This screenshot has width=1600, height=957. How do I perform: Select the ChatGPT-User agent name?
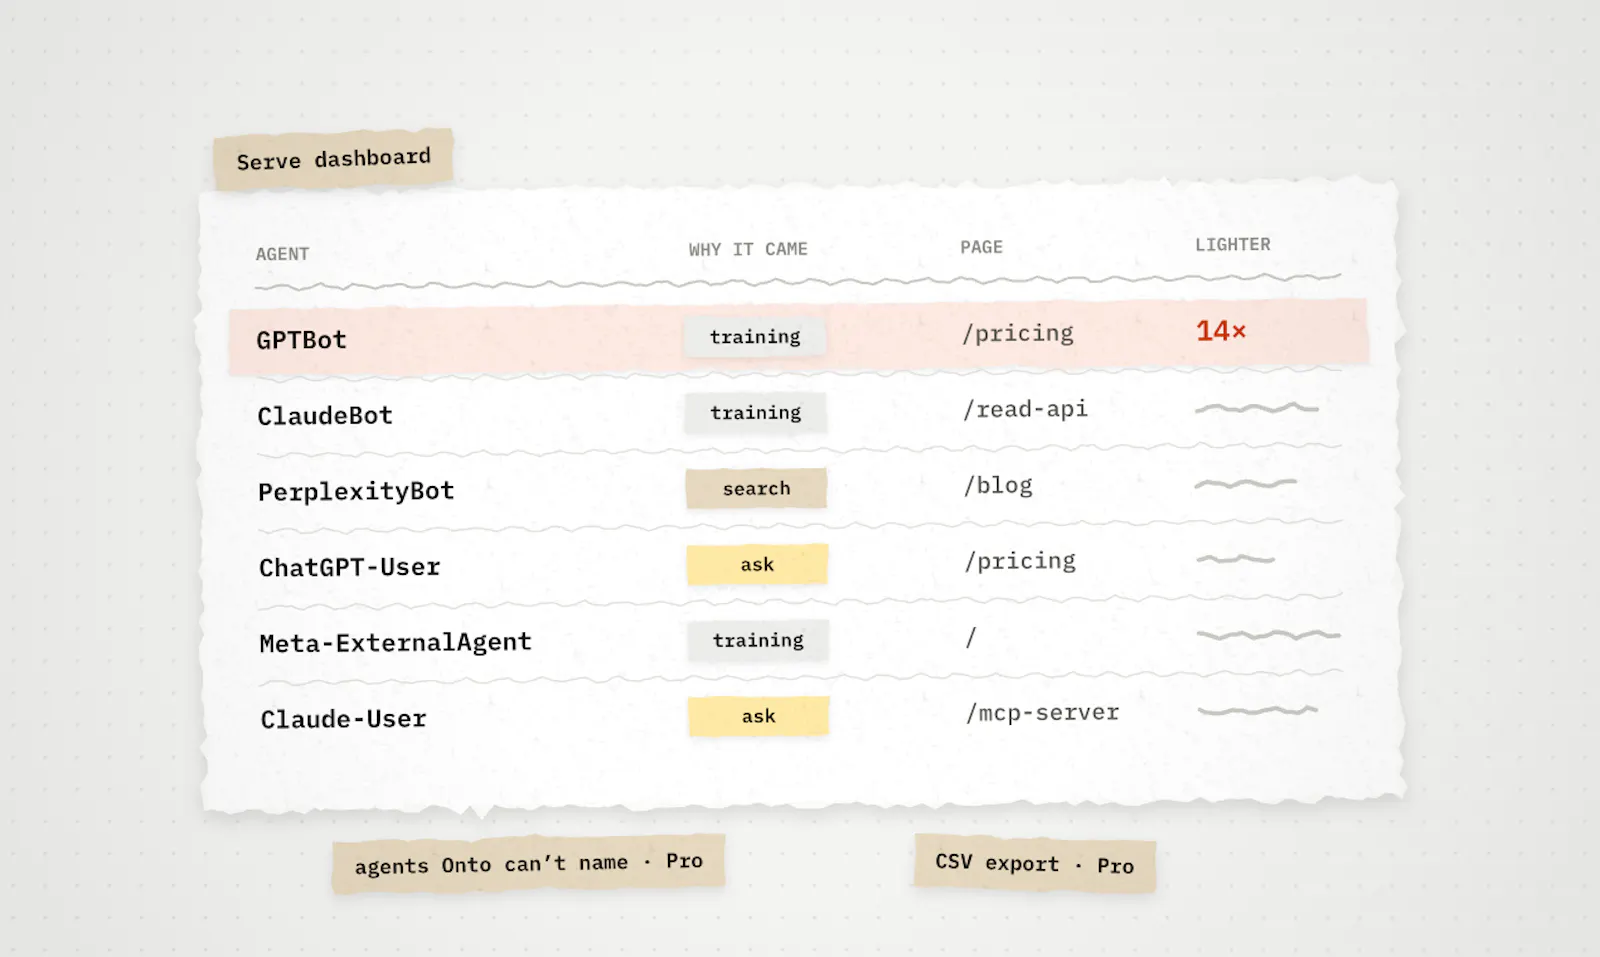[349, 568]
